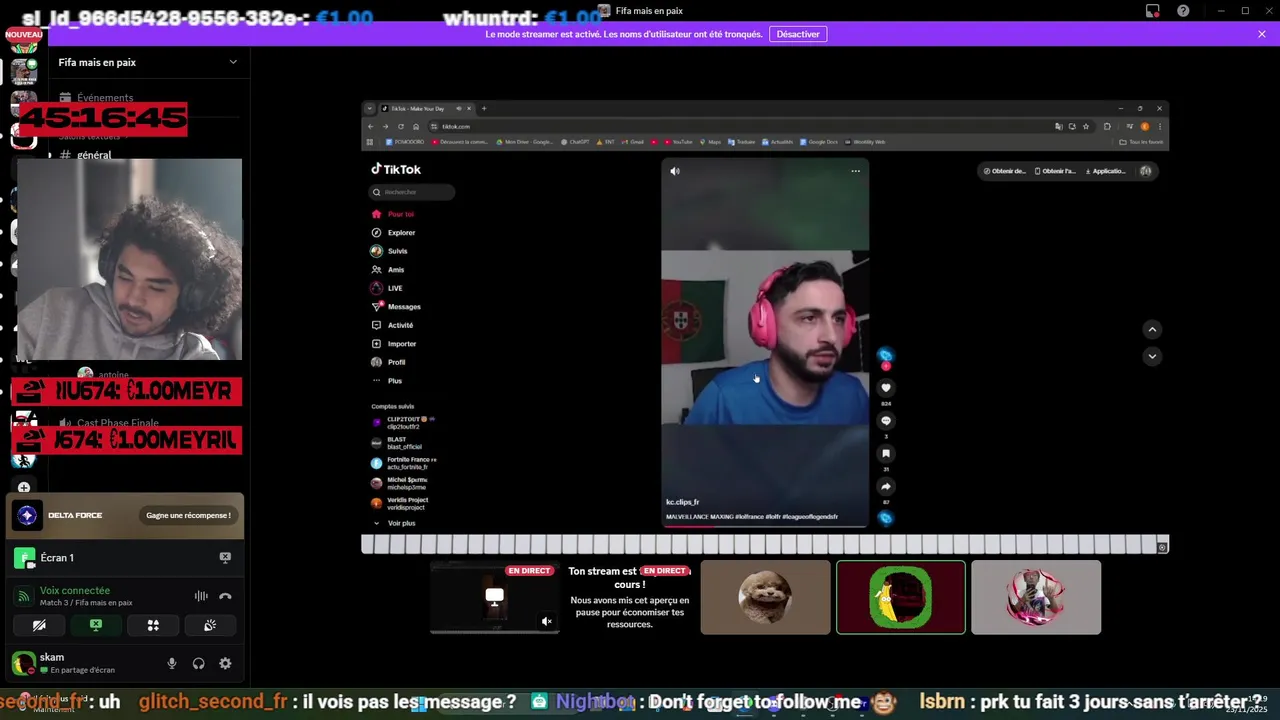Go to next video with down arrow
Screen dimensions: 1280x720
1152,356
